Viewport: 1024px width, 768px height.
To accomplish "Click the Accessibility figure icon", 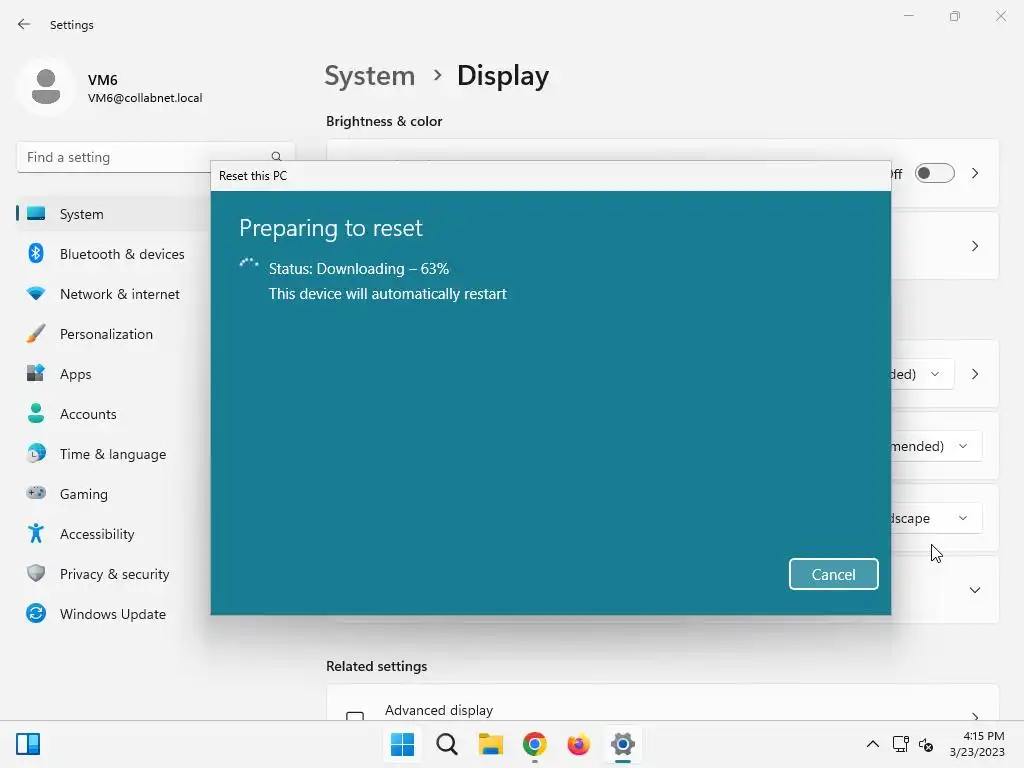I will click(x=36, y=533).
